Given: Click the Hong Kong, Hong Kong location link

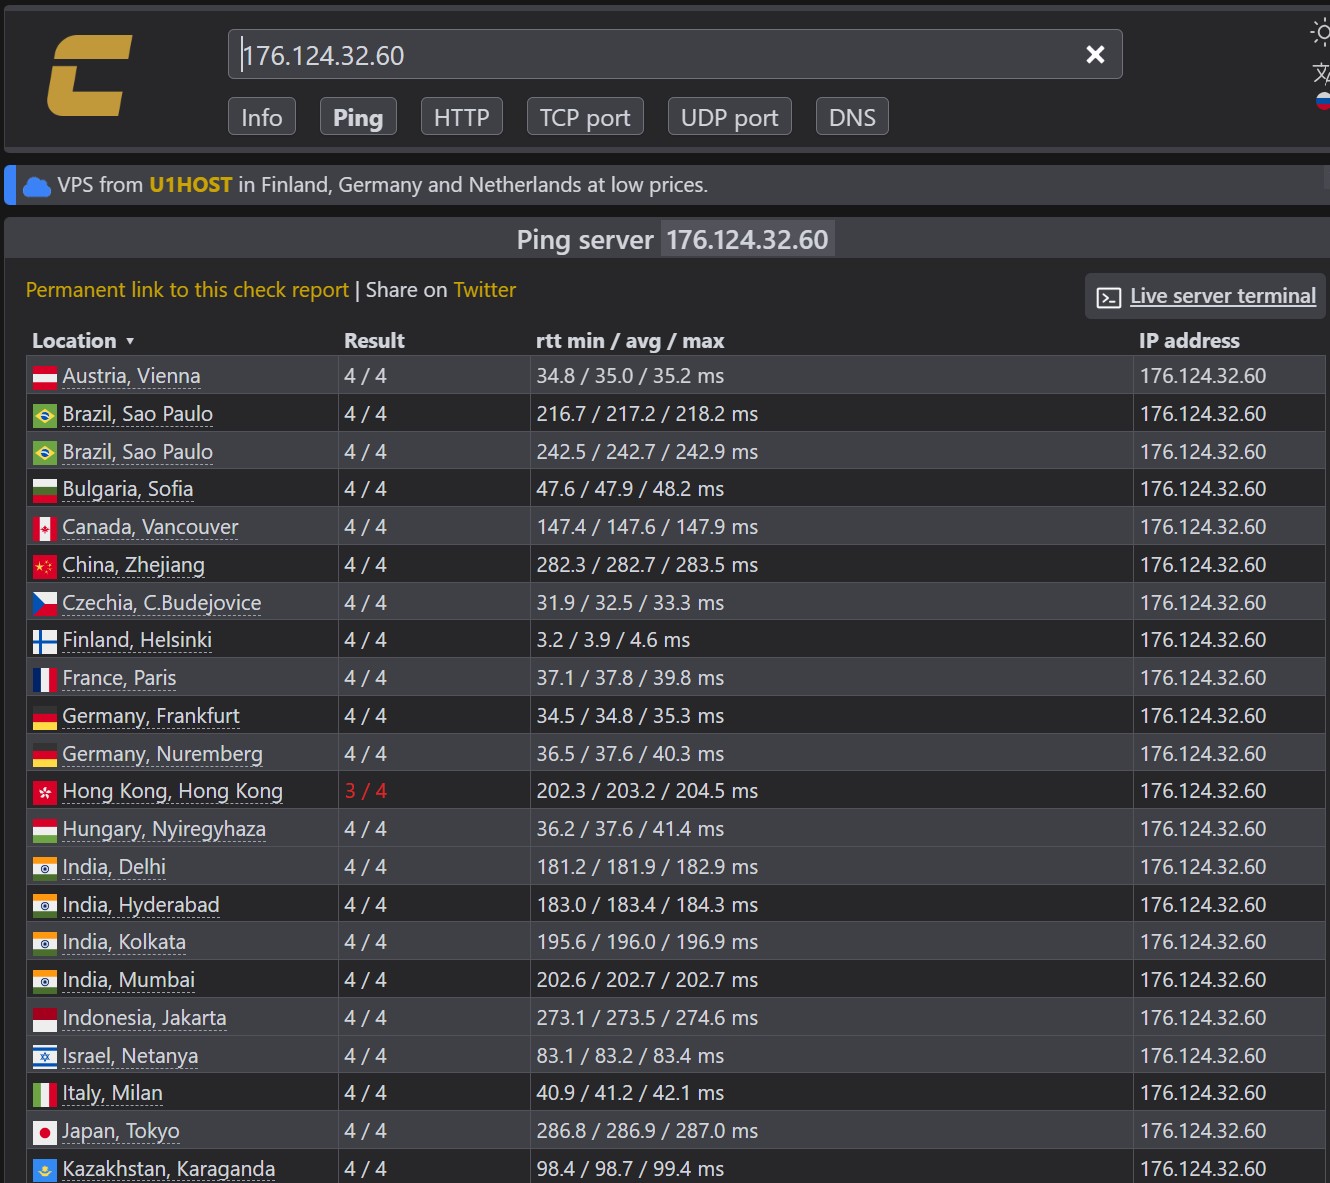Looking at the screenshot, I should tap(172, 791).
